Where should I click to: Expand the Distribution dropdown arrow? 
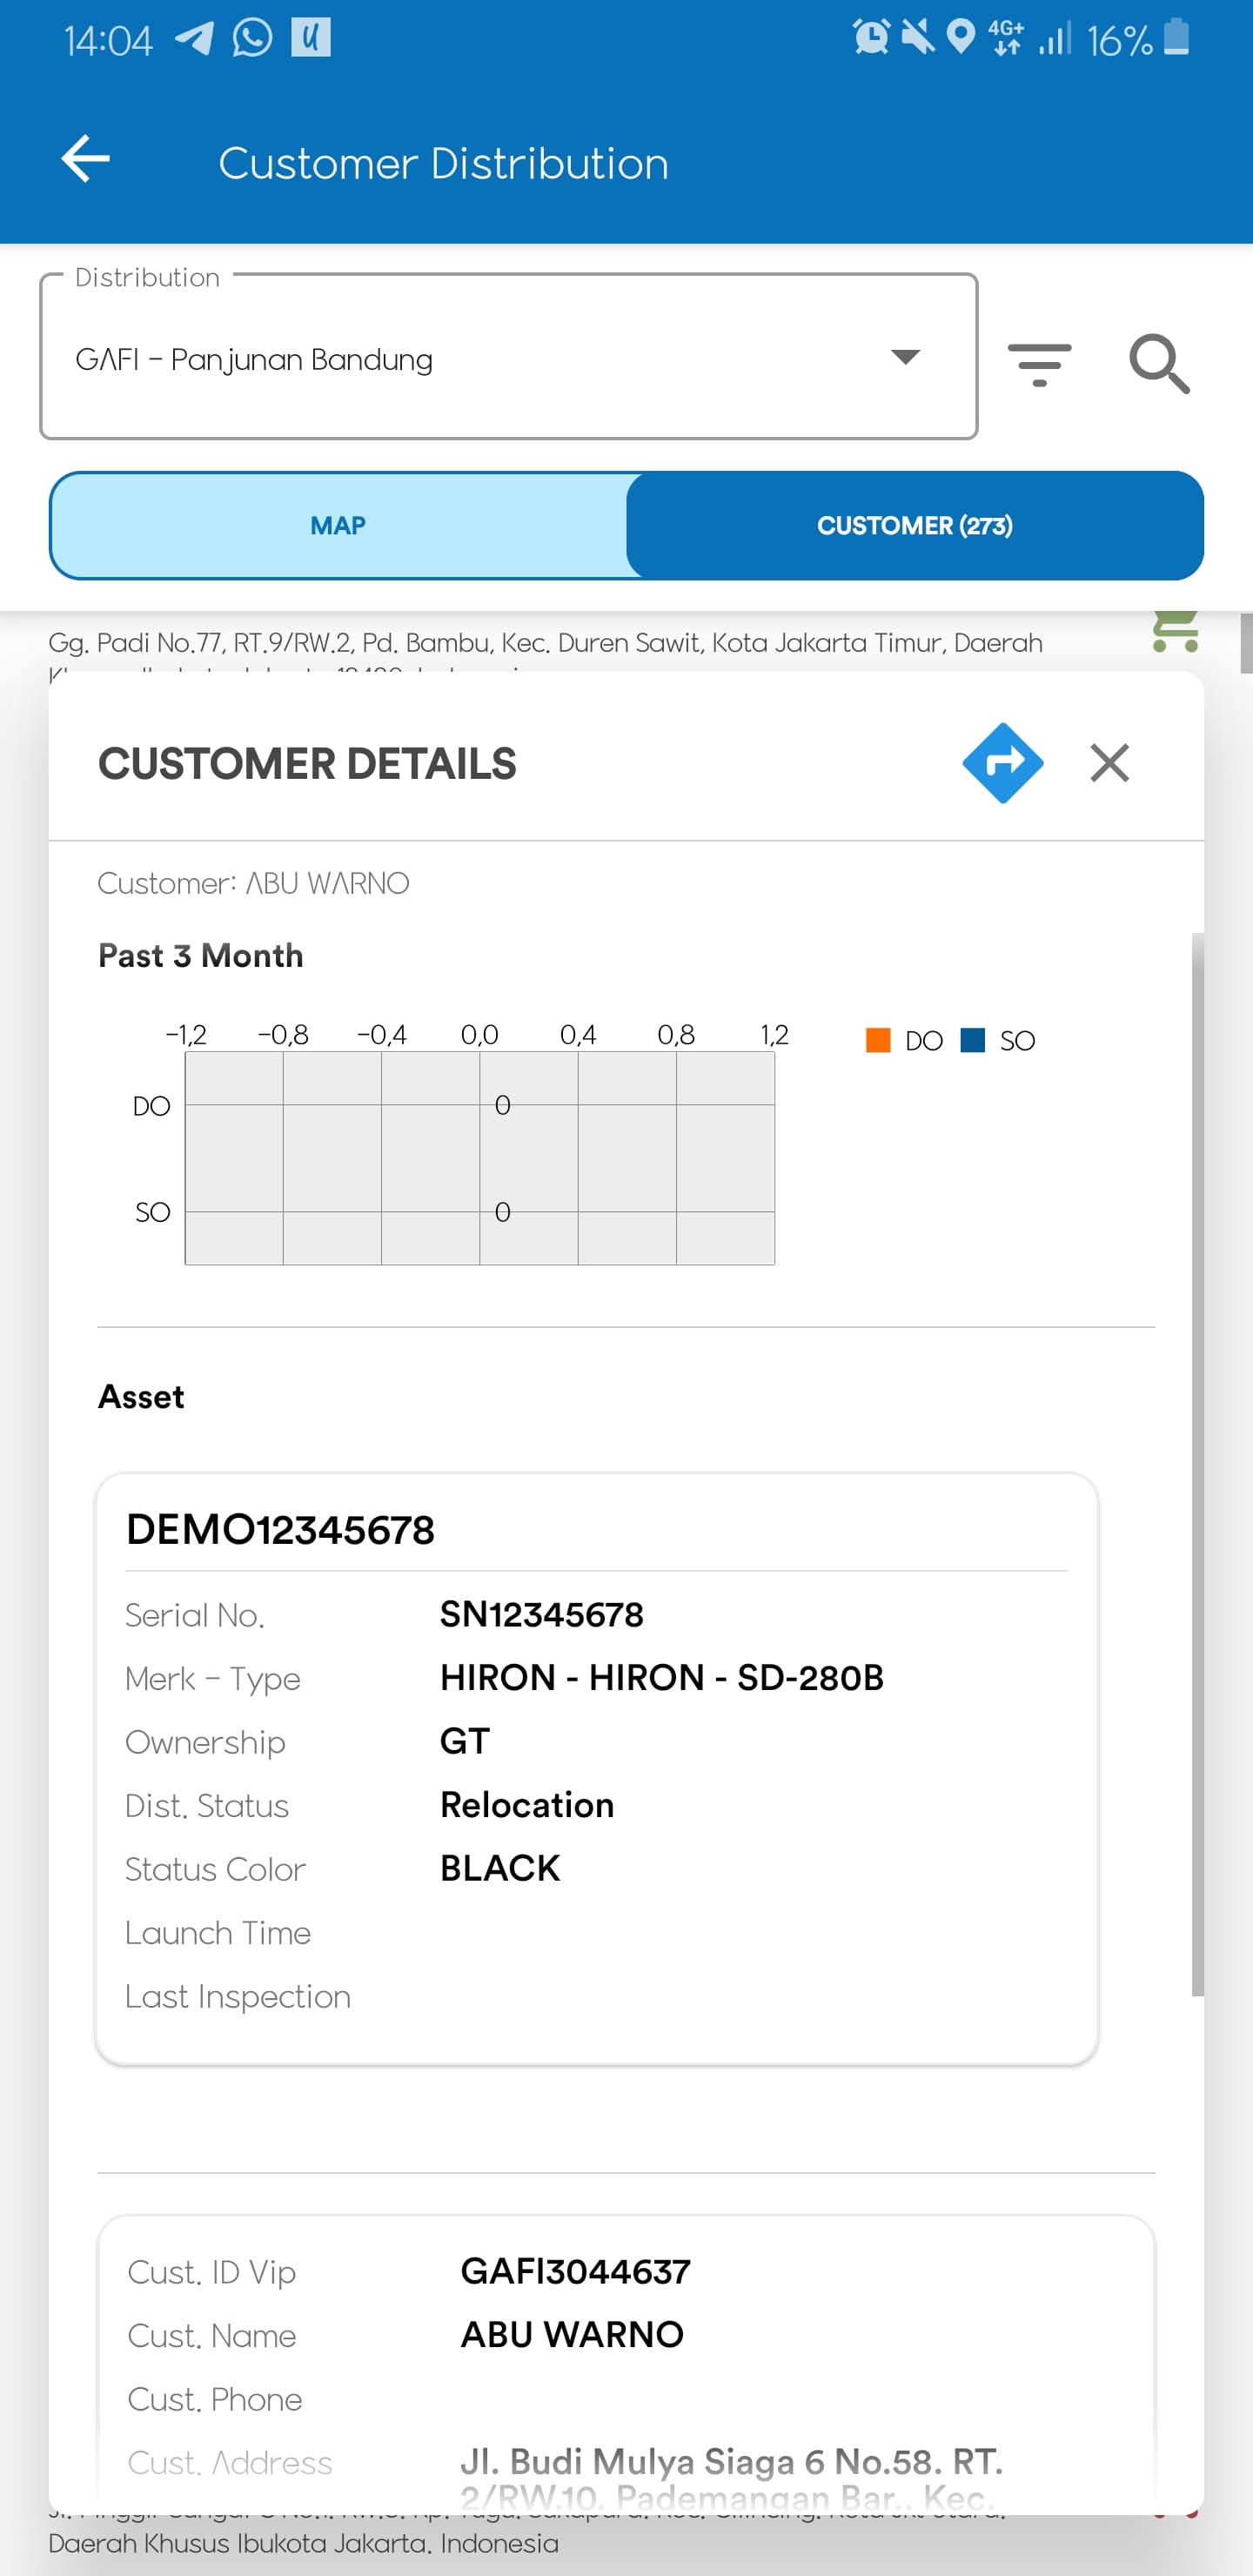point(905,357)
